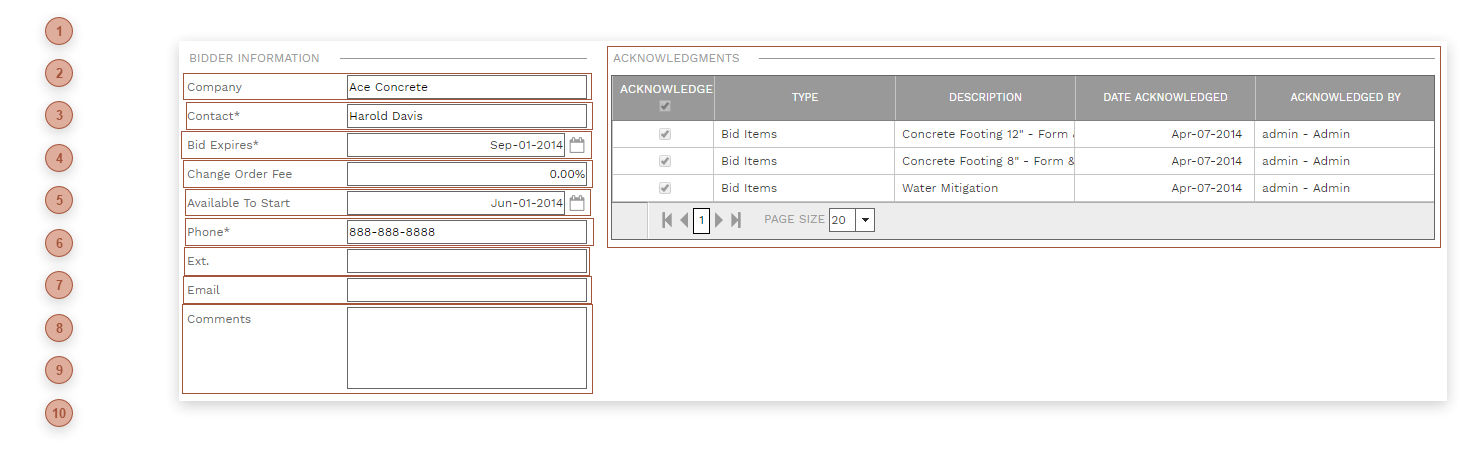Screen dimensions: 1466x452
Task: Open the Available To Start calendar picker
Action: 576,203
